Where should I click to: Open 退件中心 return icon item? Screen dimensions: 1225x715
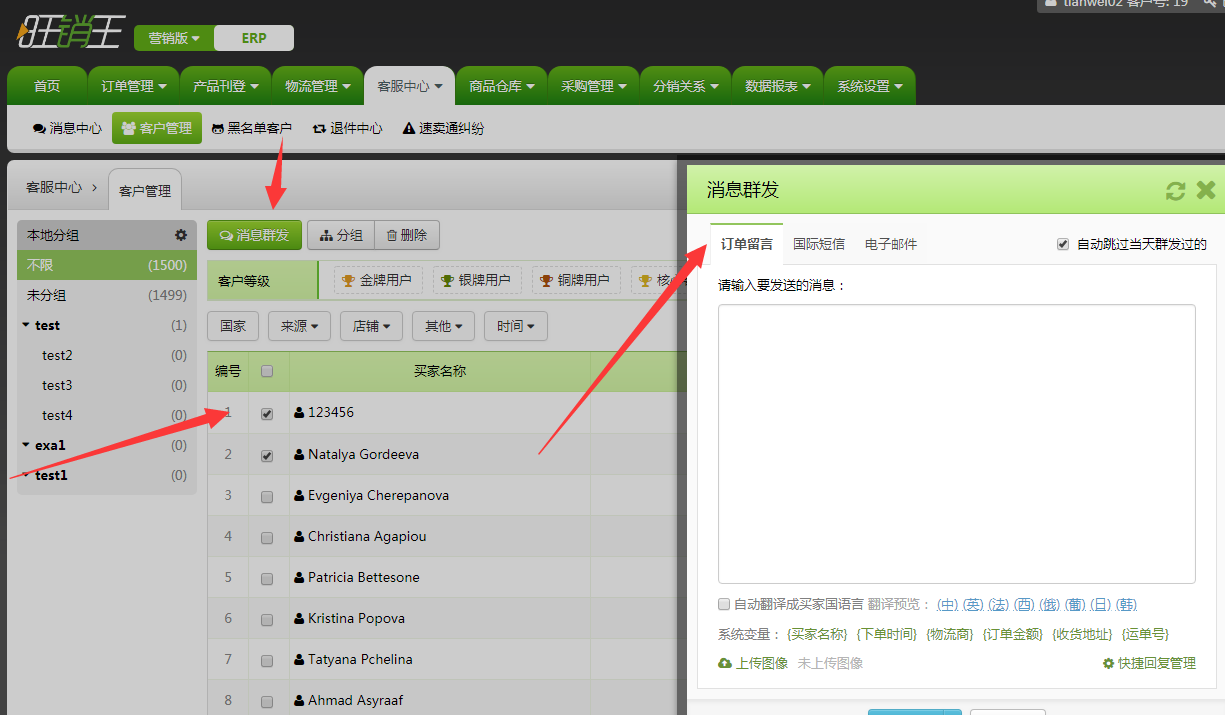point(319,129)
